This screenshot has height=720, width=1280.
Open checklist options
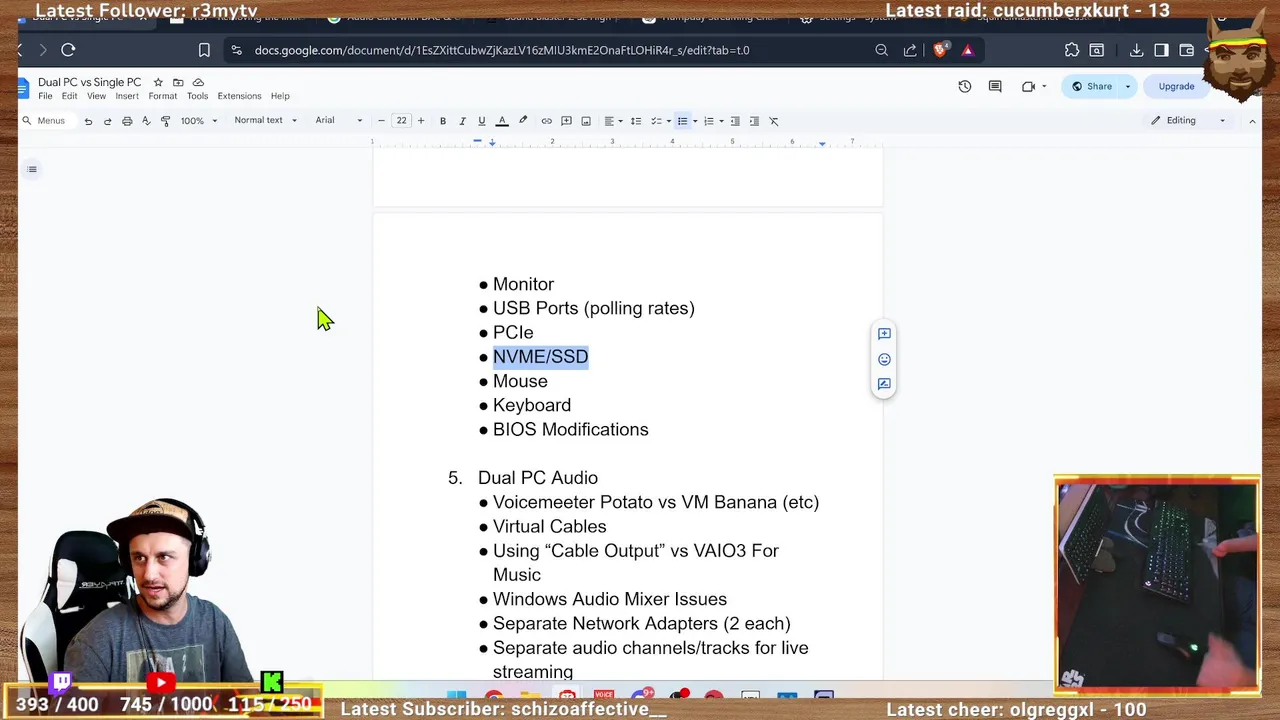pyautogui.click(x=660, y=121)
